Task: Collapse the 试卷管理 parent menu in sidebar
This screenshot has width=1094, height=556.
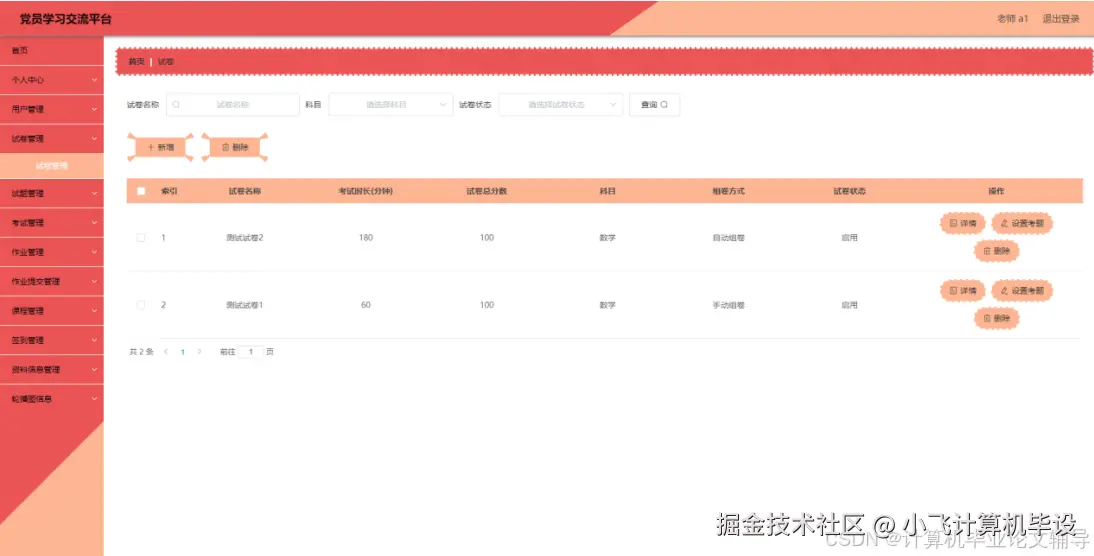Action: pyautogui.click(x=52, y=139)
